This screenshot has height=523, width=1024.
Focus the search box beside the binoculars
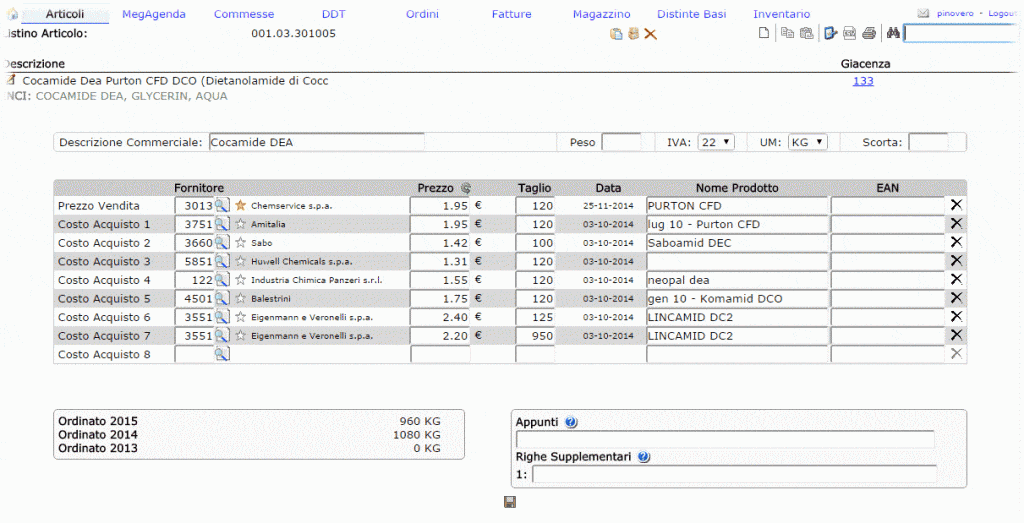point(961,33)
